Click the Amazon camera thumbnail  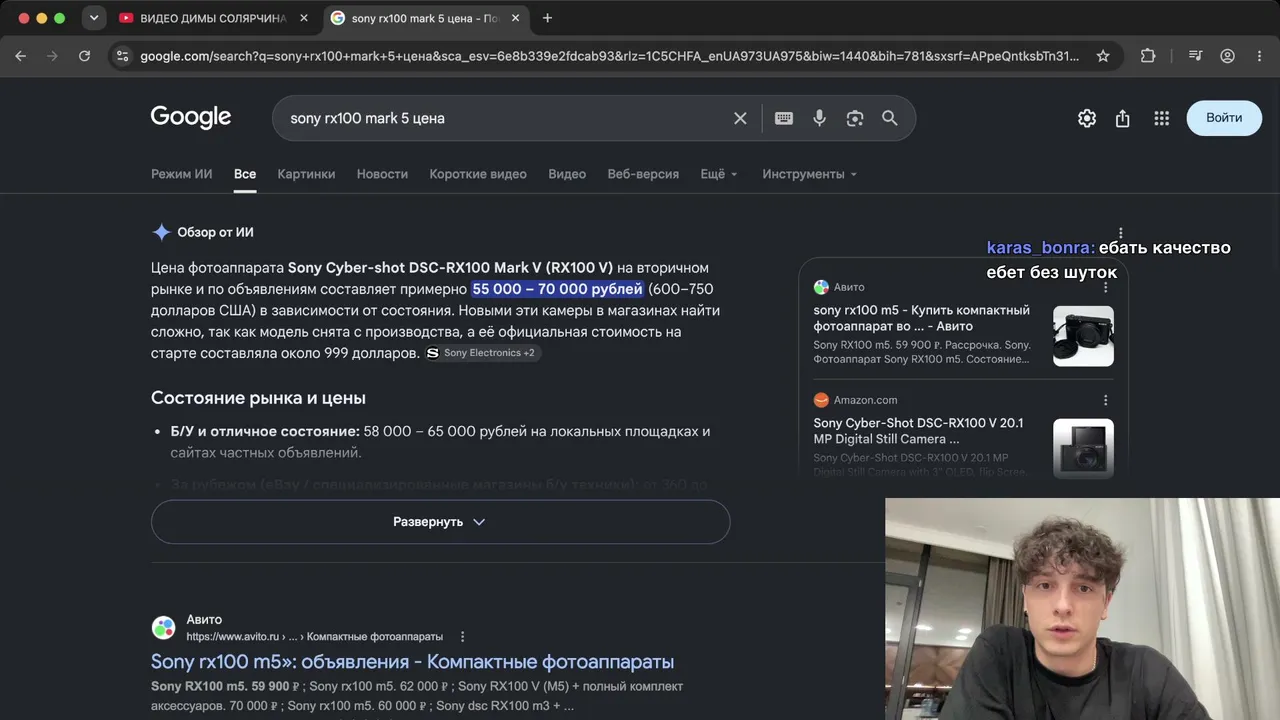click(1083, 448)
